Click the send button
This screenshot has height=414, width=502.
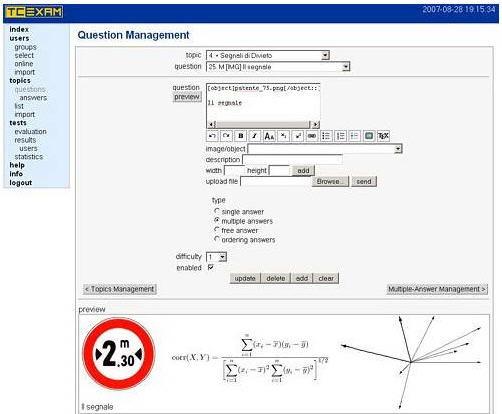click(x=364, y=181)
